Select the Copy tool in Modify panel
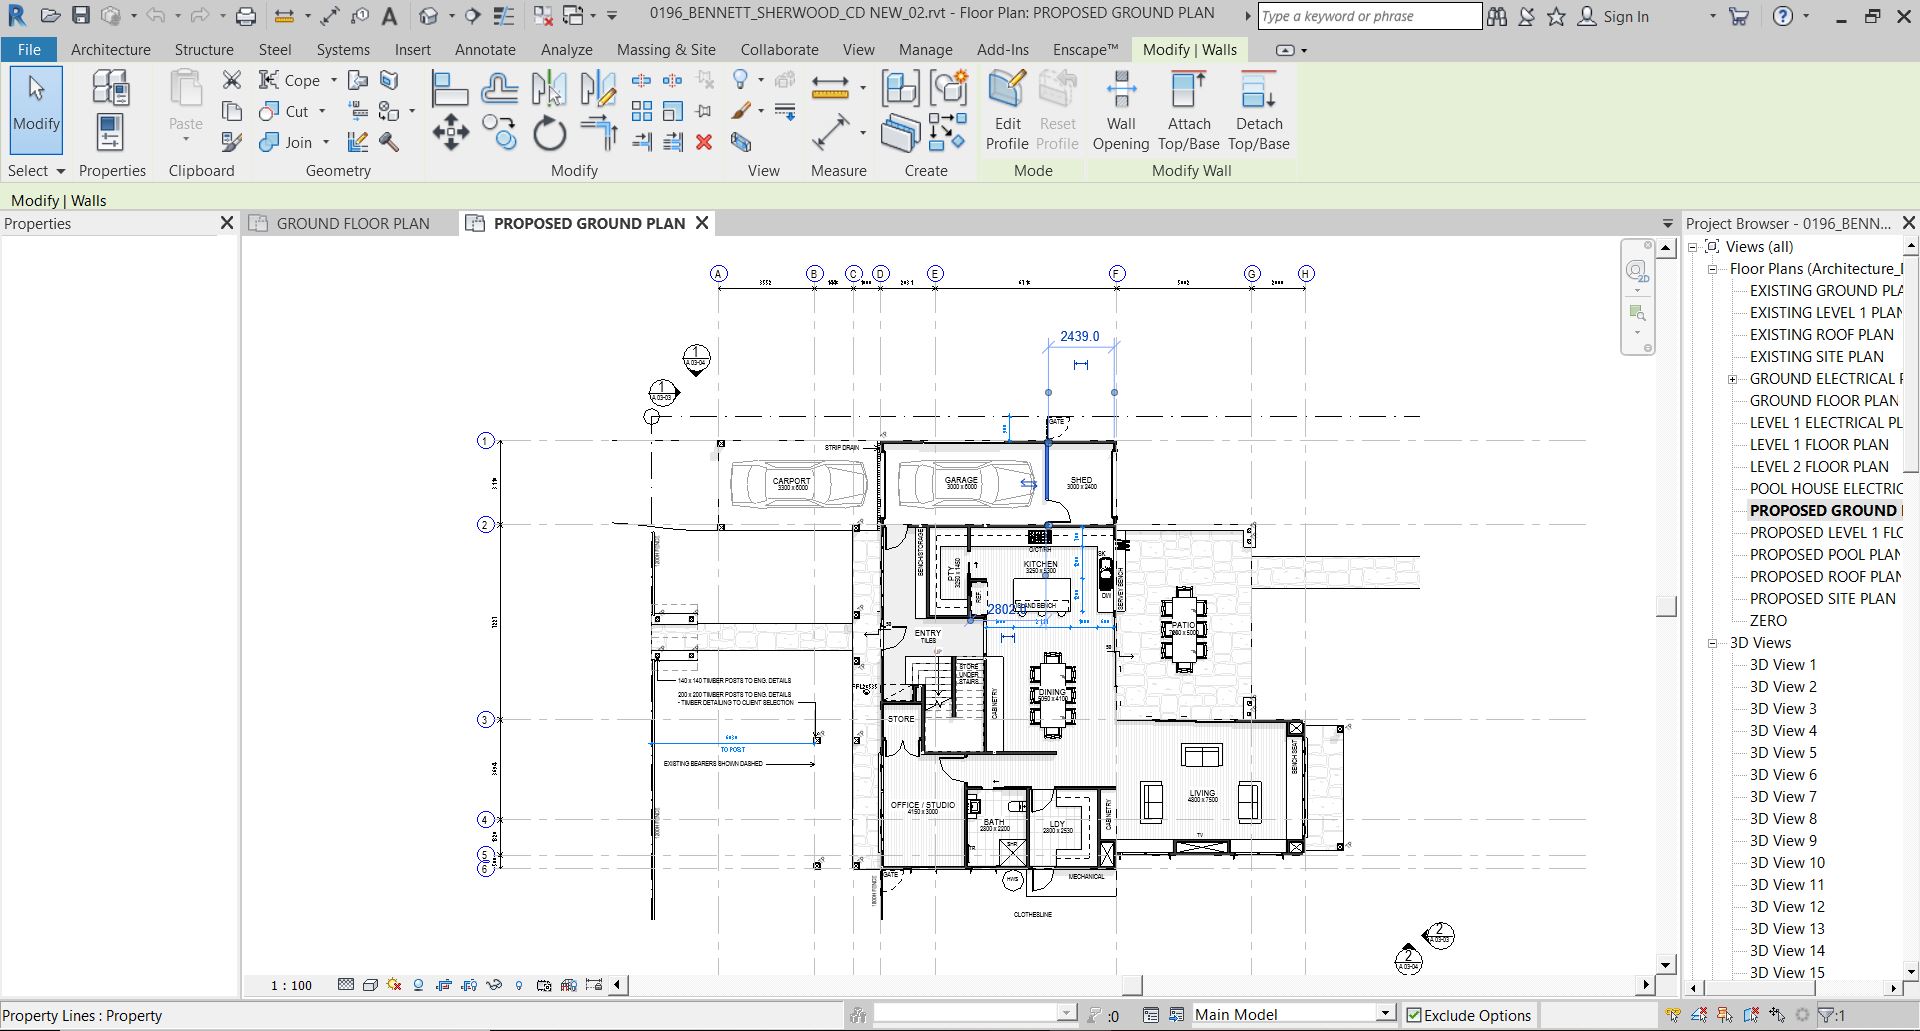Image resolution: width=1920 pixels, height=1031 pixels. click(499, 132)
